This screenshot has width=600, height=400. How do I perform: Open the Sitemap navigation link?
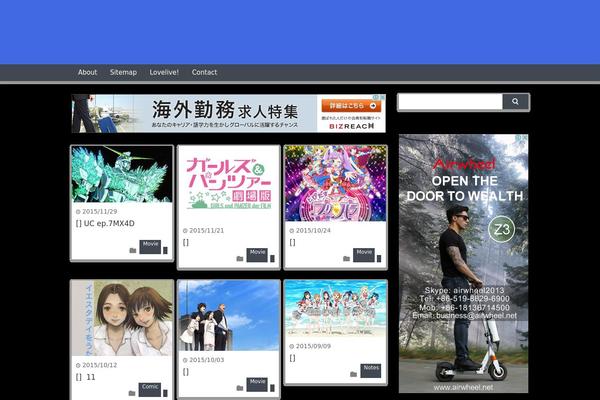pos(123,72)
